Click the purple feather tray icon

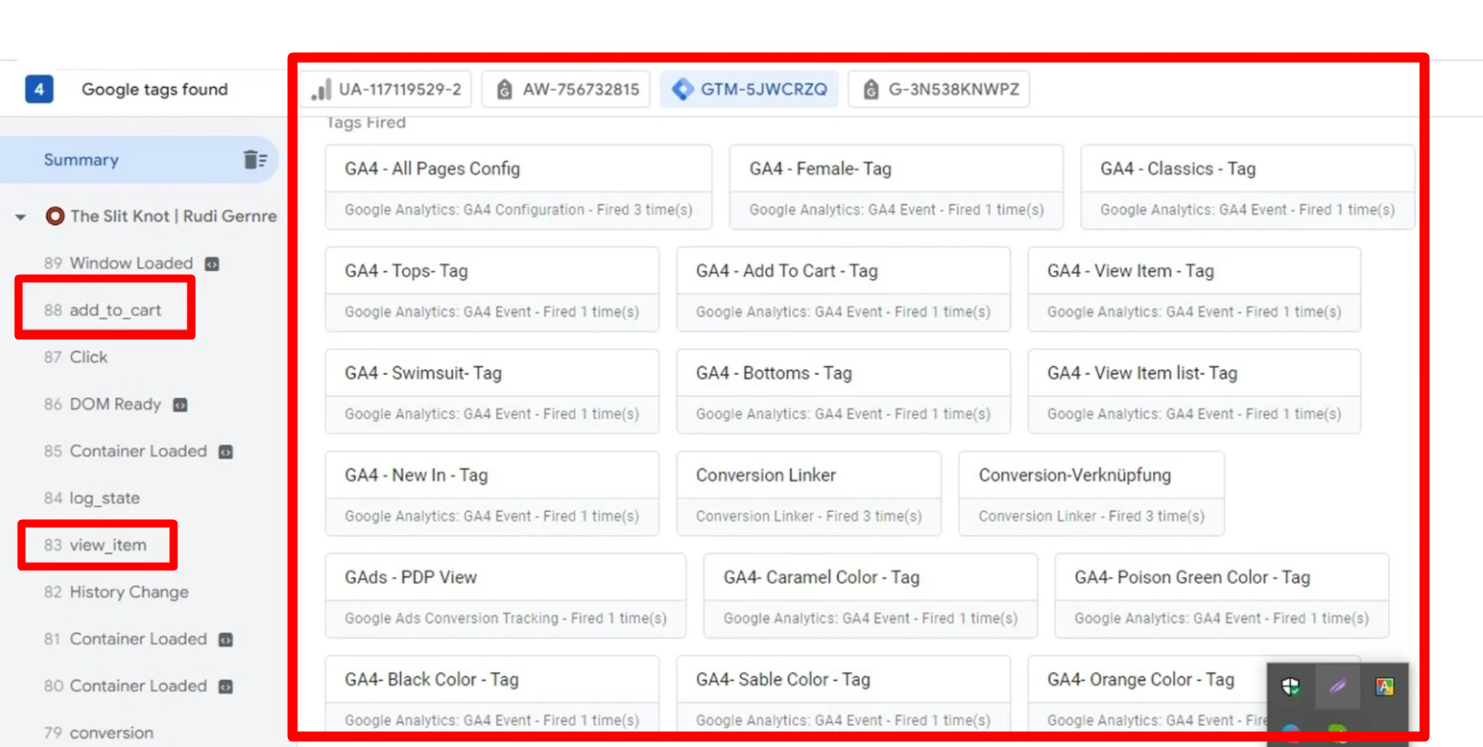pos(1338,687)
